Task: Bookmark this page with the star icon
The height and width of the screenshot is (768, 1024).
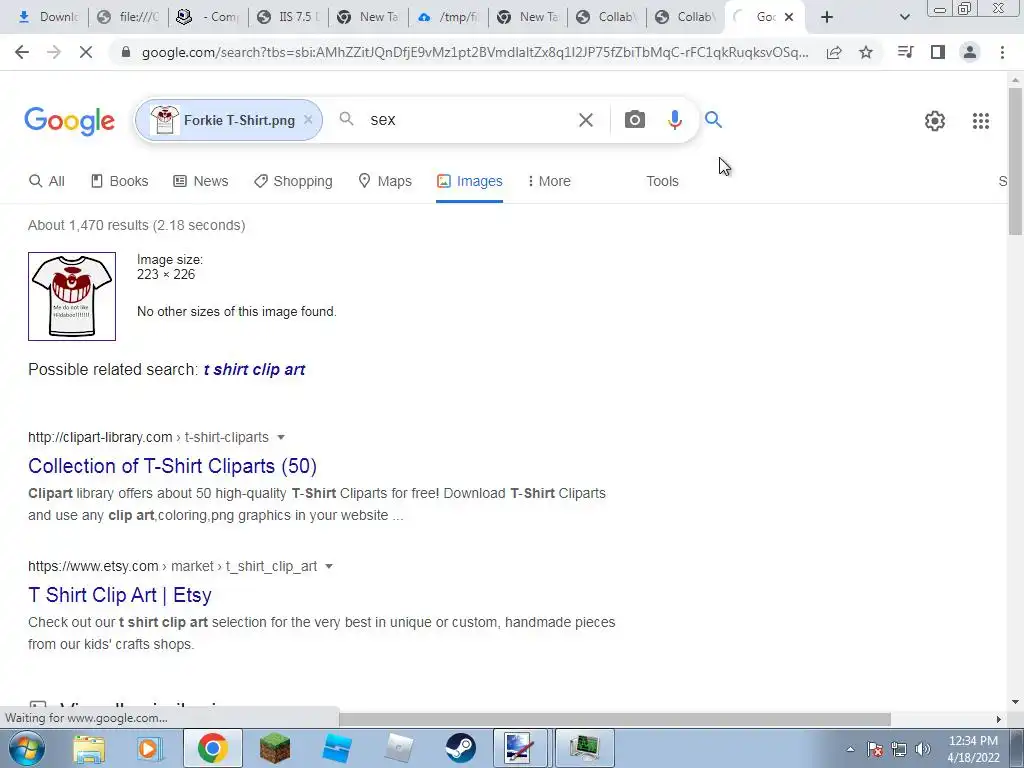Action: tap(866, 52)
